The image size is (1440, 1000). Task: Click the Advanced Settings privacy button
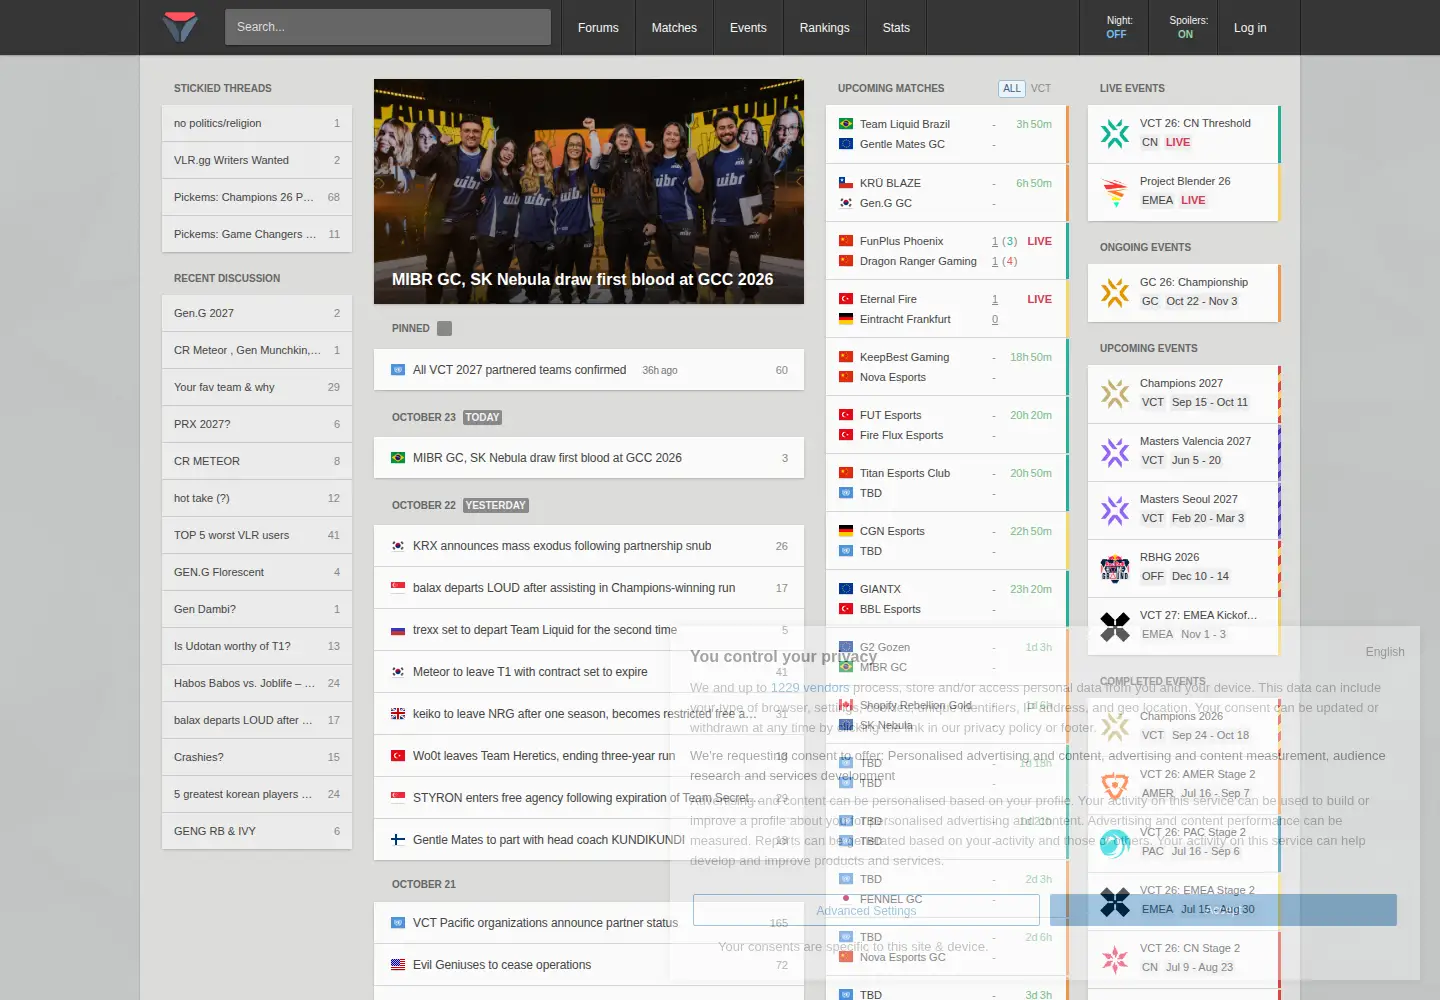[x=866, y=910]
